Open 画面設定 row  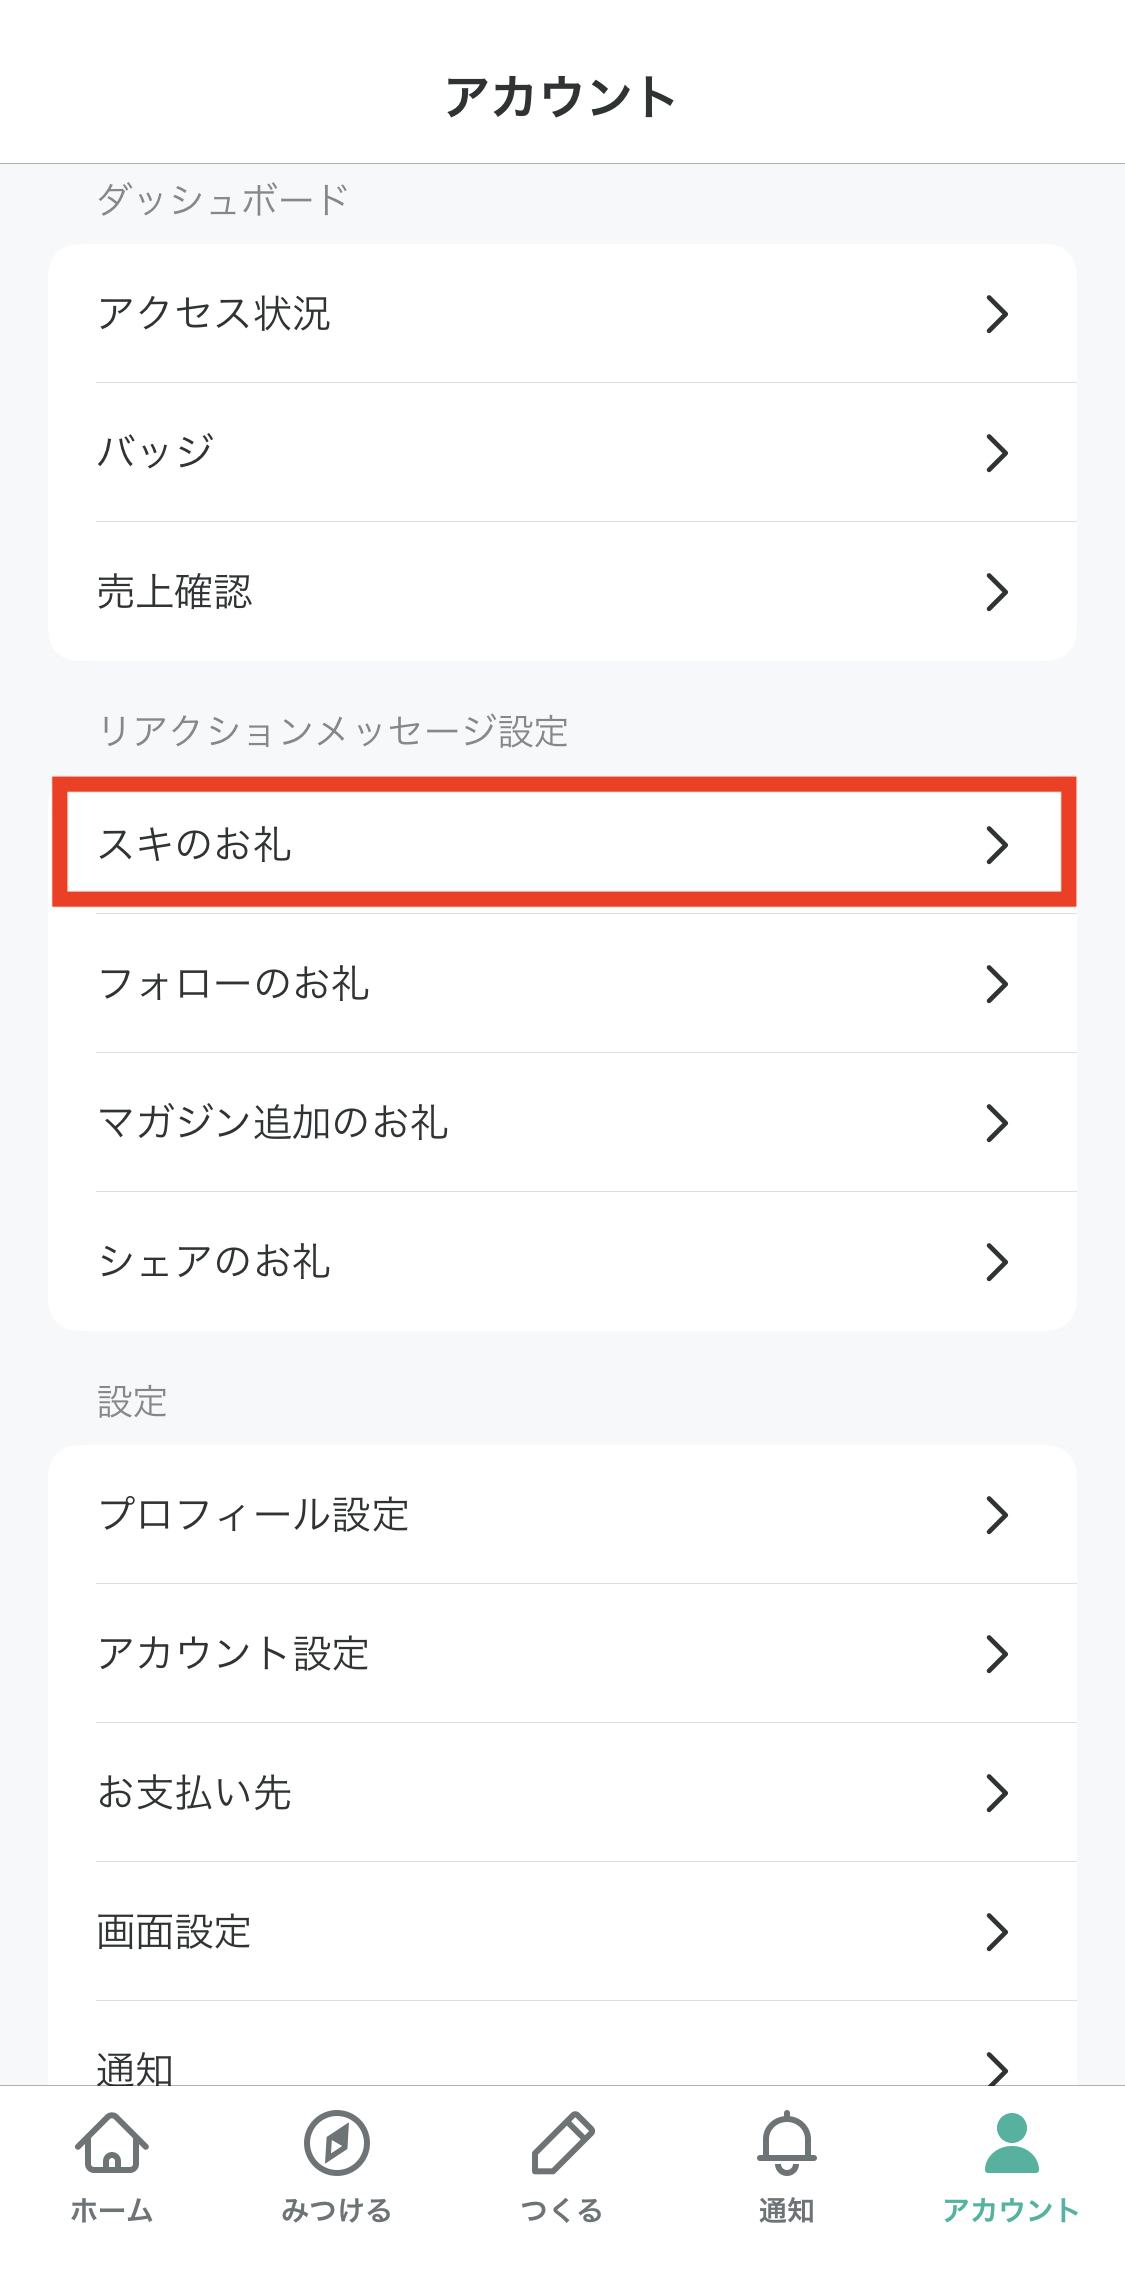coord(563,1931)
